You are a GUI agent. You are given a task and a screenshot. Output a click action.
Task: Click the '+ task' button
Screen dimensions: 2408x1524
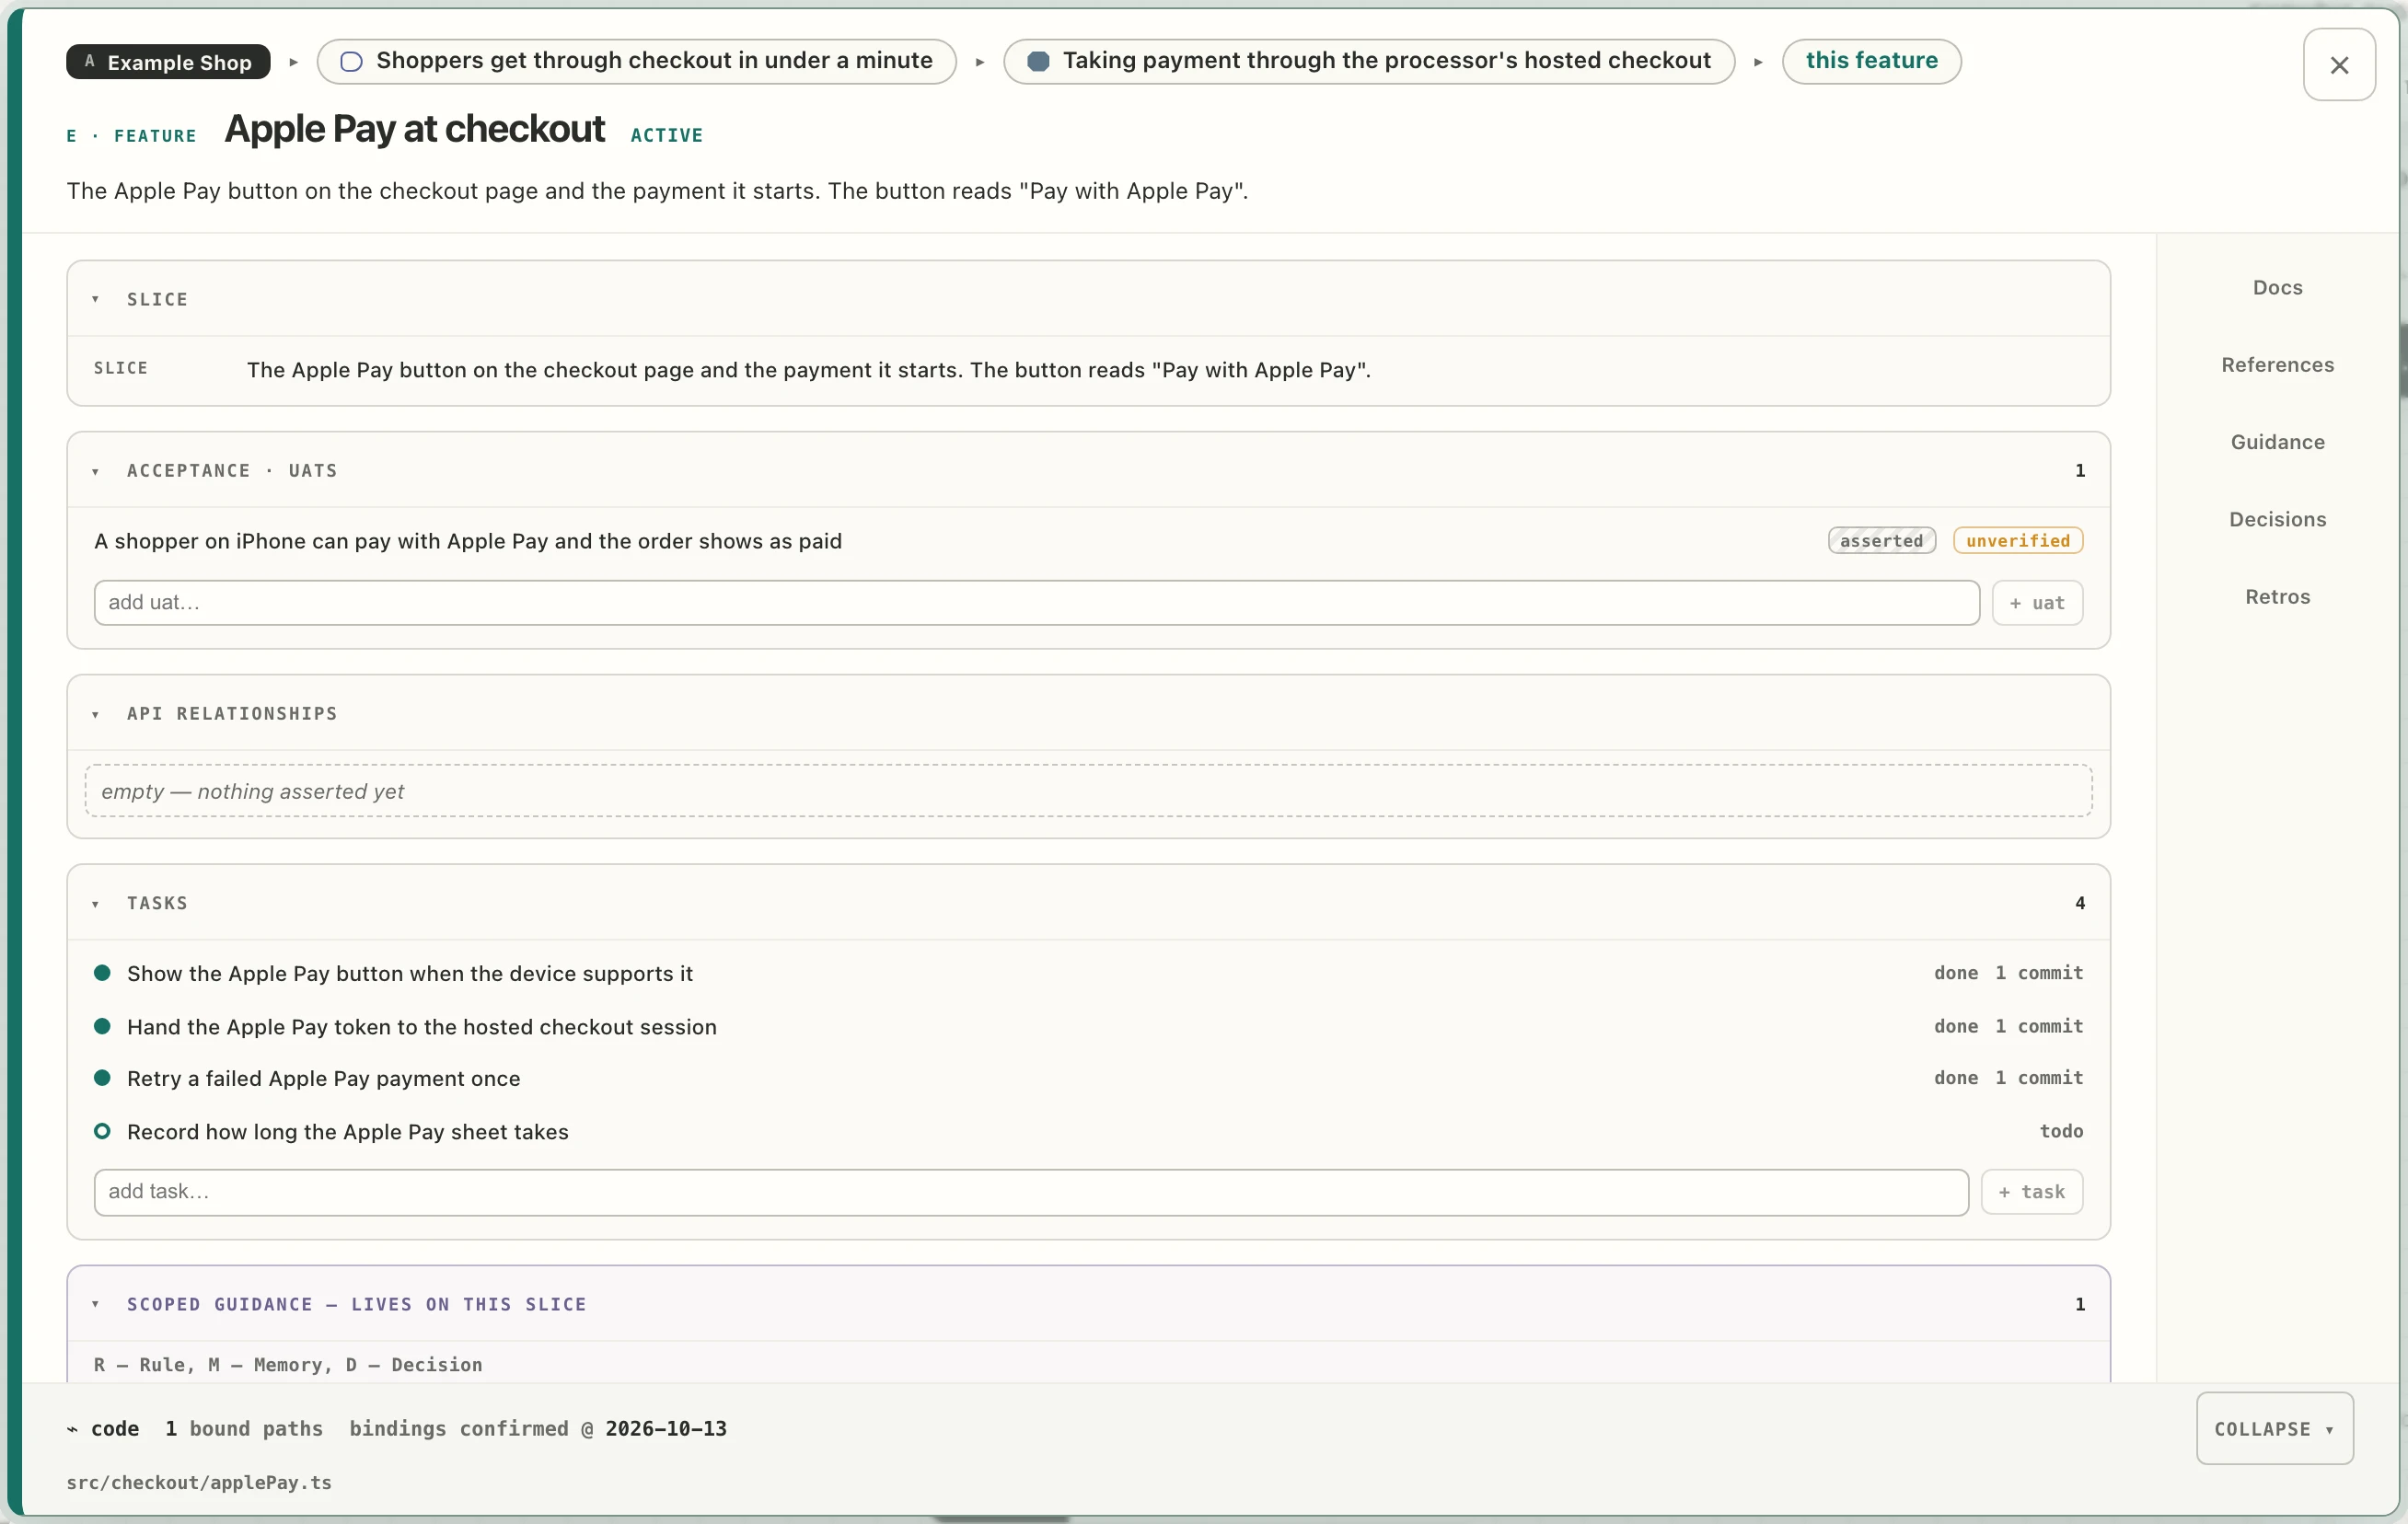point(2031,1192)
